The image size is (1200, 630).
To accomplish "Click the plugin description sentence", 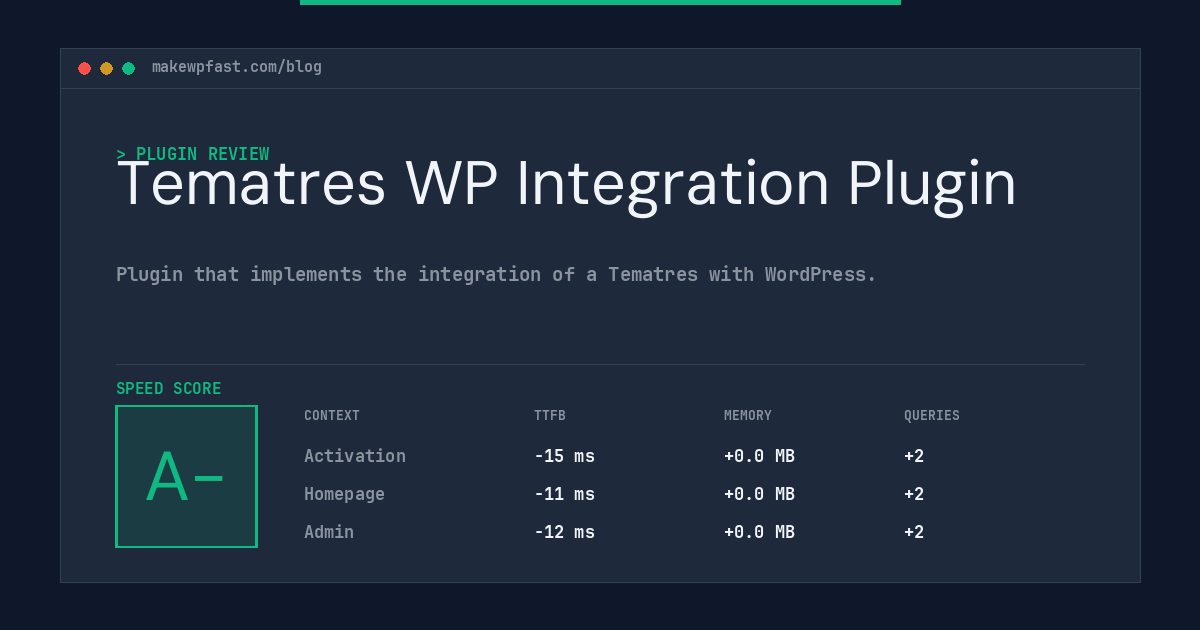I will 496,274.
